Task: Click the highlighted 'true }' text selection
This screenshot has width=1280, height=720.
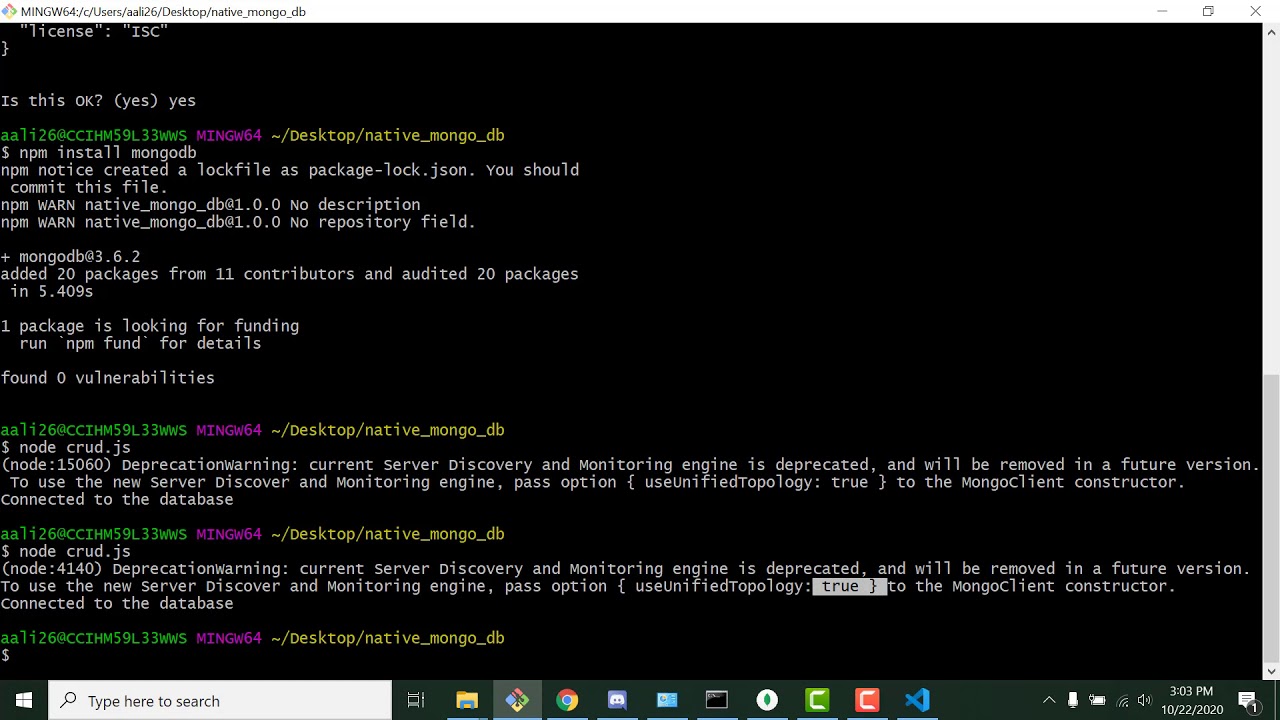Action: click(849, 586)
